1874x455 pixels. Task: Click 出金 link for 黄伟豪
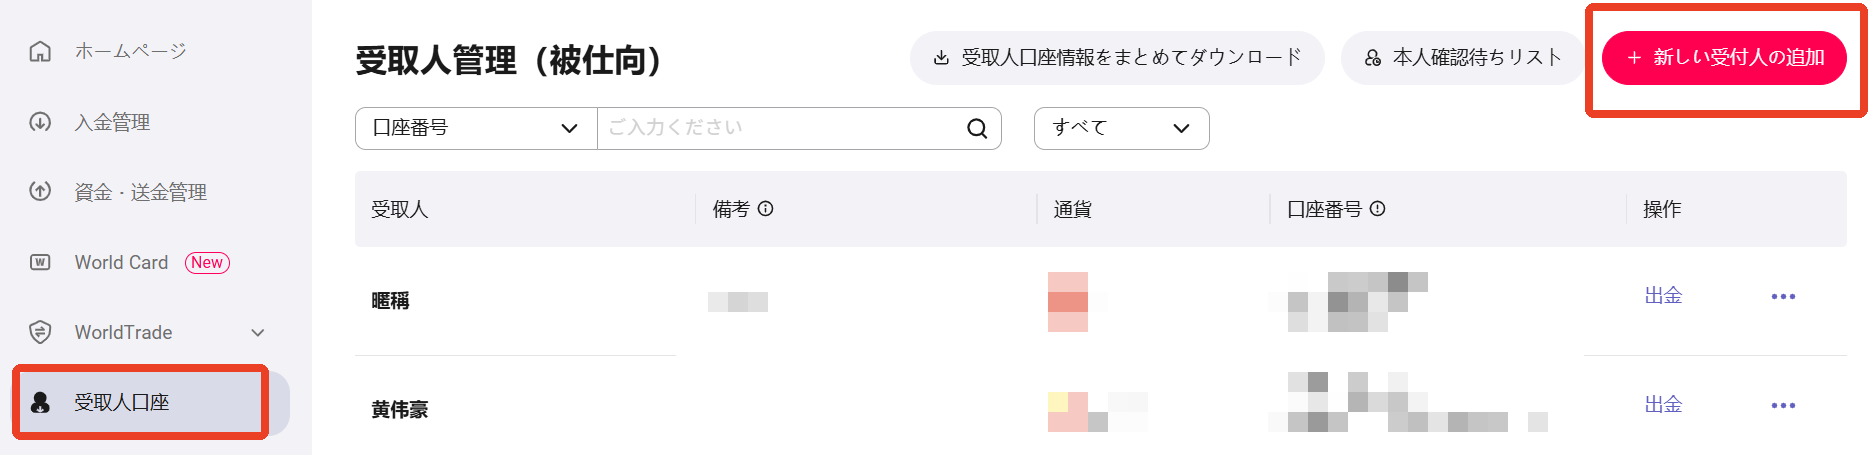pyautogui.click(x=1663, y=405)
